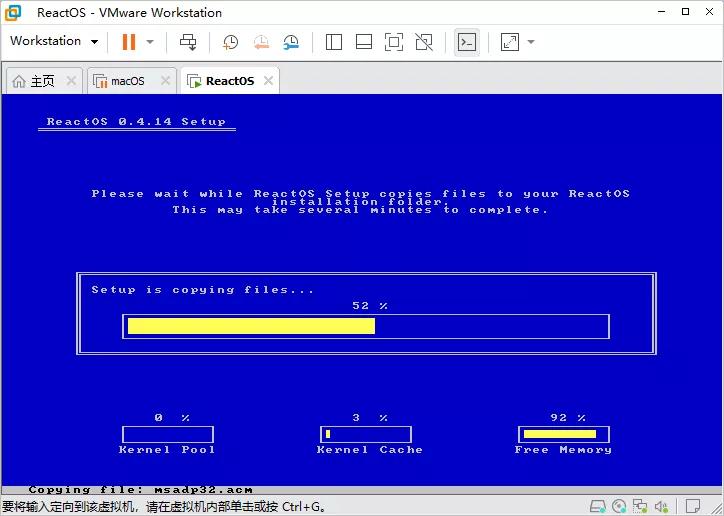Send Ctrl+Alt+Del to the virtual machine
The width and height of the screenshot is (724, 516).
188,42
